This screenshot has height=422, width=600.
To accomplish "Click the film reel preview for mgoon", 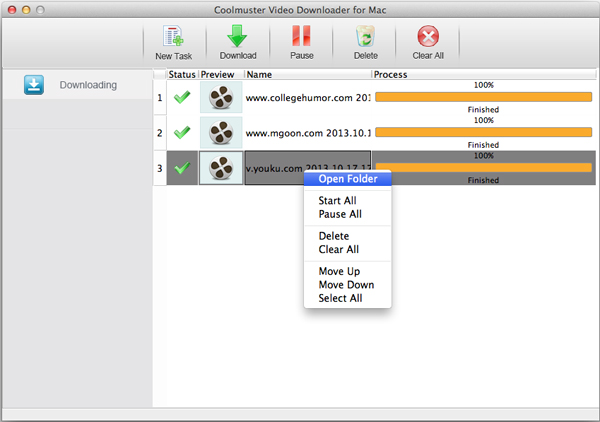I will point(221,132).
